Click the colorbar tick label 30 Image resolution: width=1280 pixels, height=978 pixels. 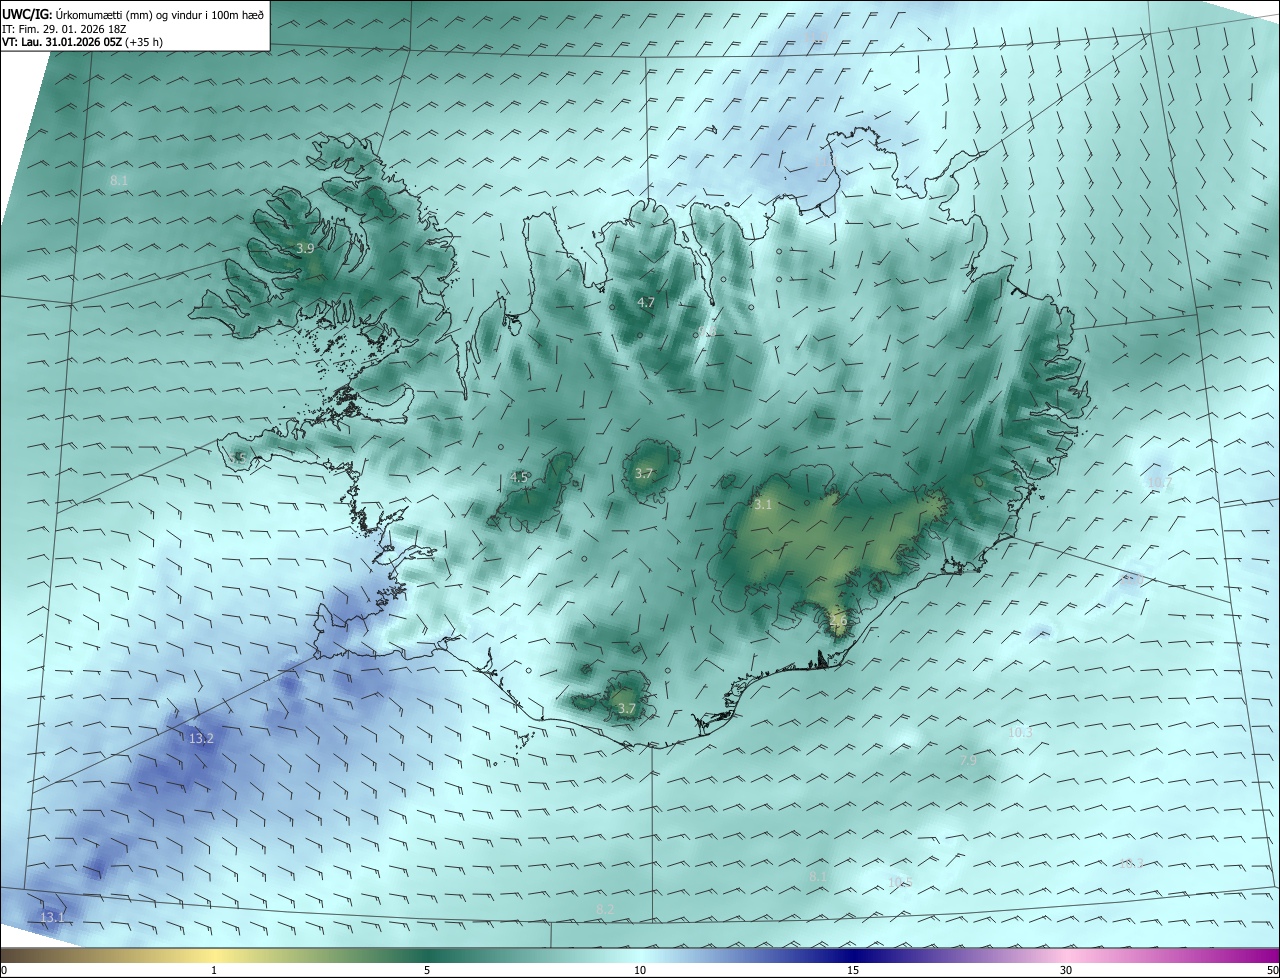click(x=1066, y=970)
